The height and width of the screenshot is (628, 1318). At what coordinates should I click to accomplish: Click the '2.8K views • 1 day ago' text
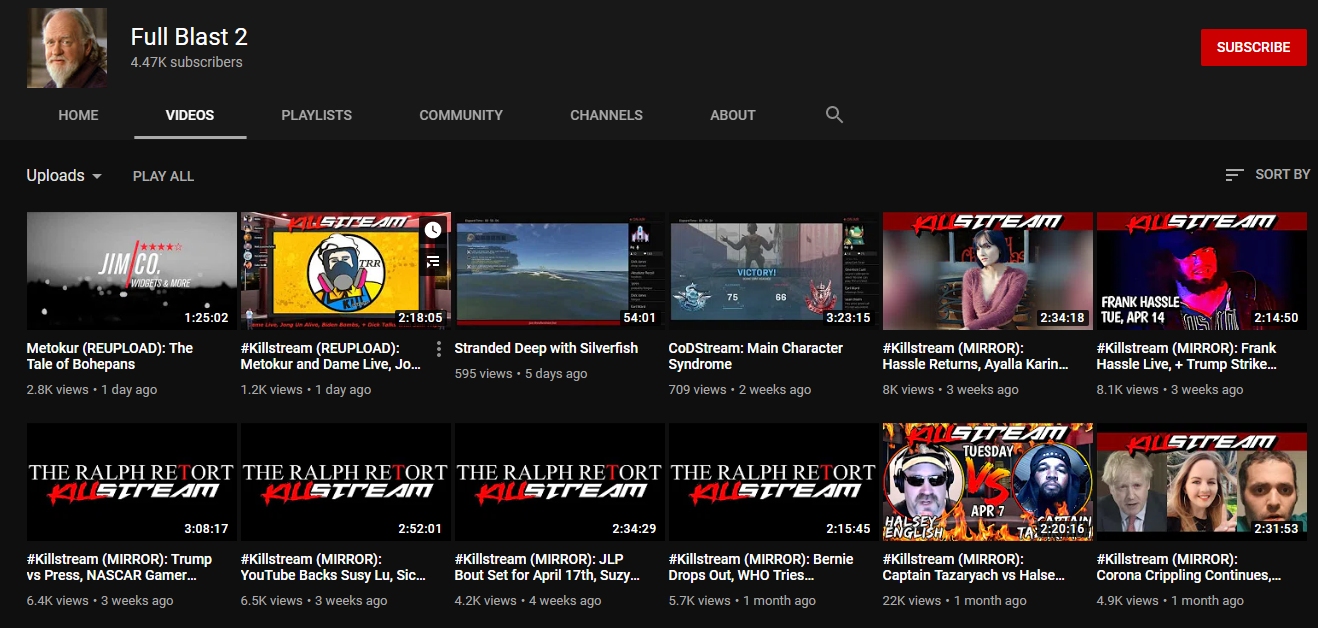[92, 390]
